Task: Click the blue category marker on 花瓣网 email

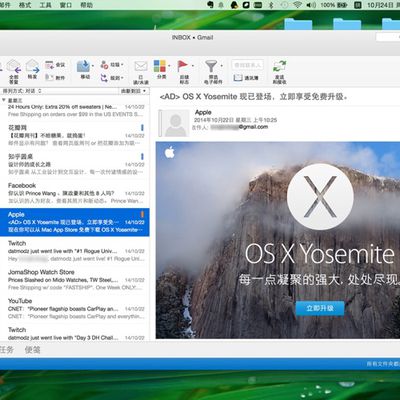Action: (x=142, y=127)
